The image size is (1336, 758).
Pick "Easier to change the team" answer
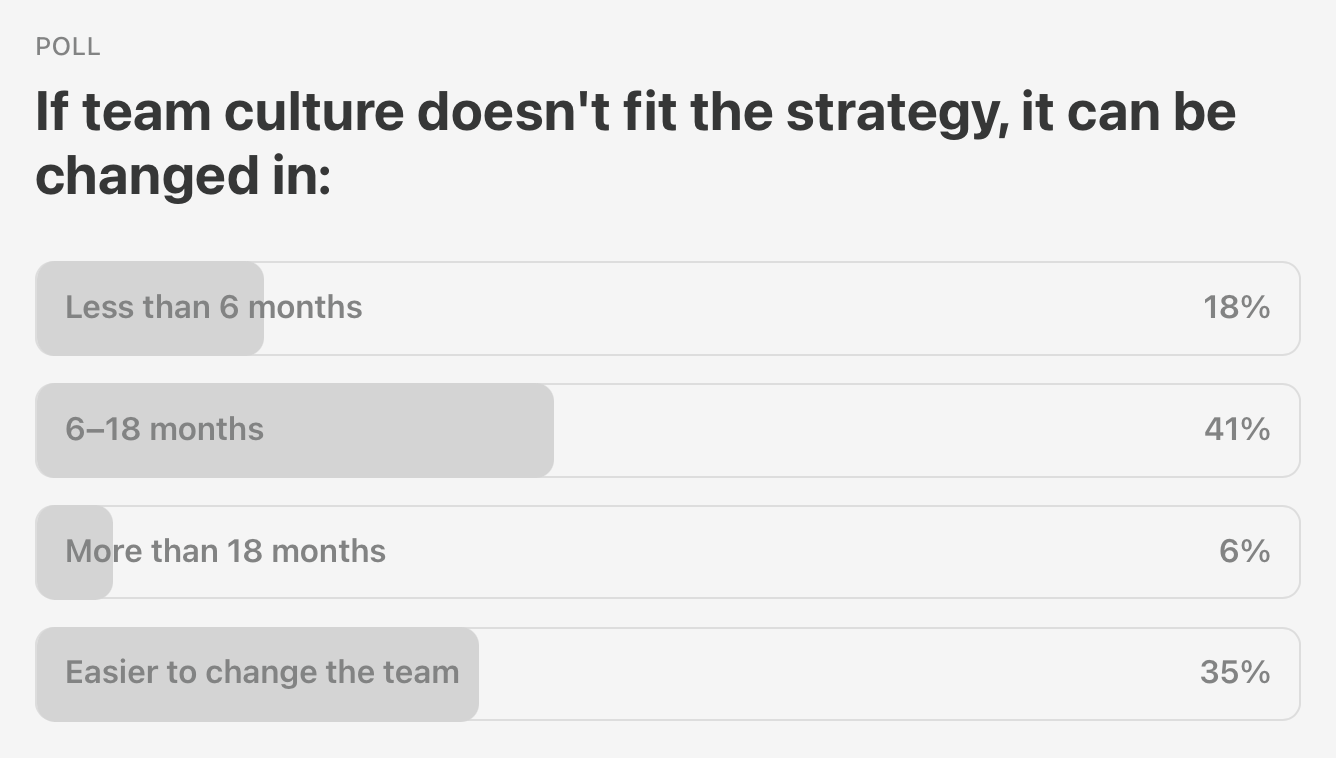coord(668,674)
